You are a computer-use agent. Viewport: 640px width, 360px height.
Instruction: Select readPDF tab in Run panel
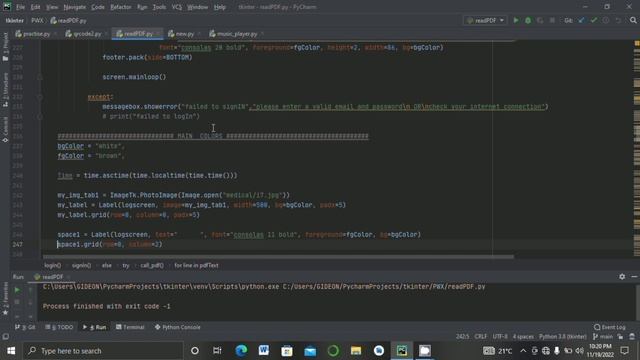tap(52, 277)
